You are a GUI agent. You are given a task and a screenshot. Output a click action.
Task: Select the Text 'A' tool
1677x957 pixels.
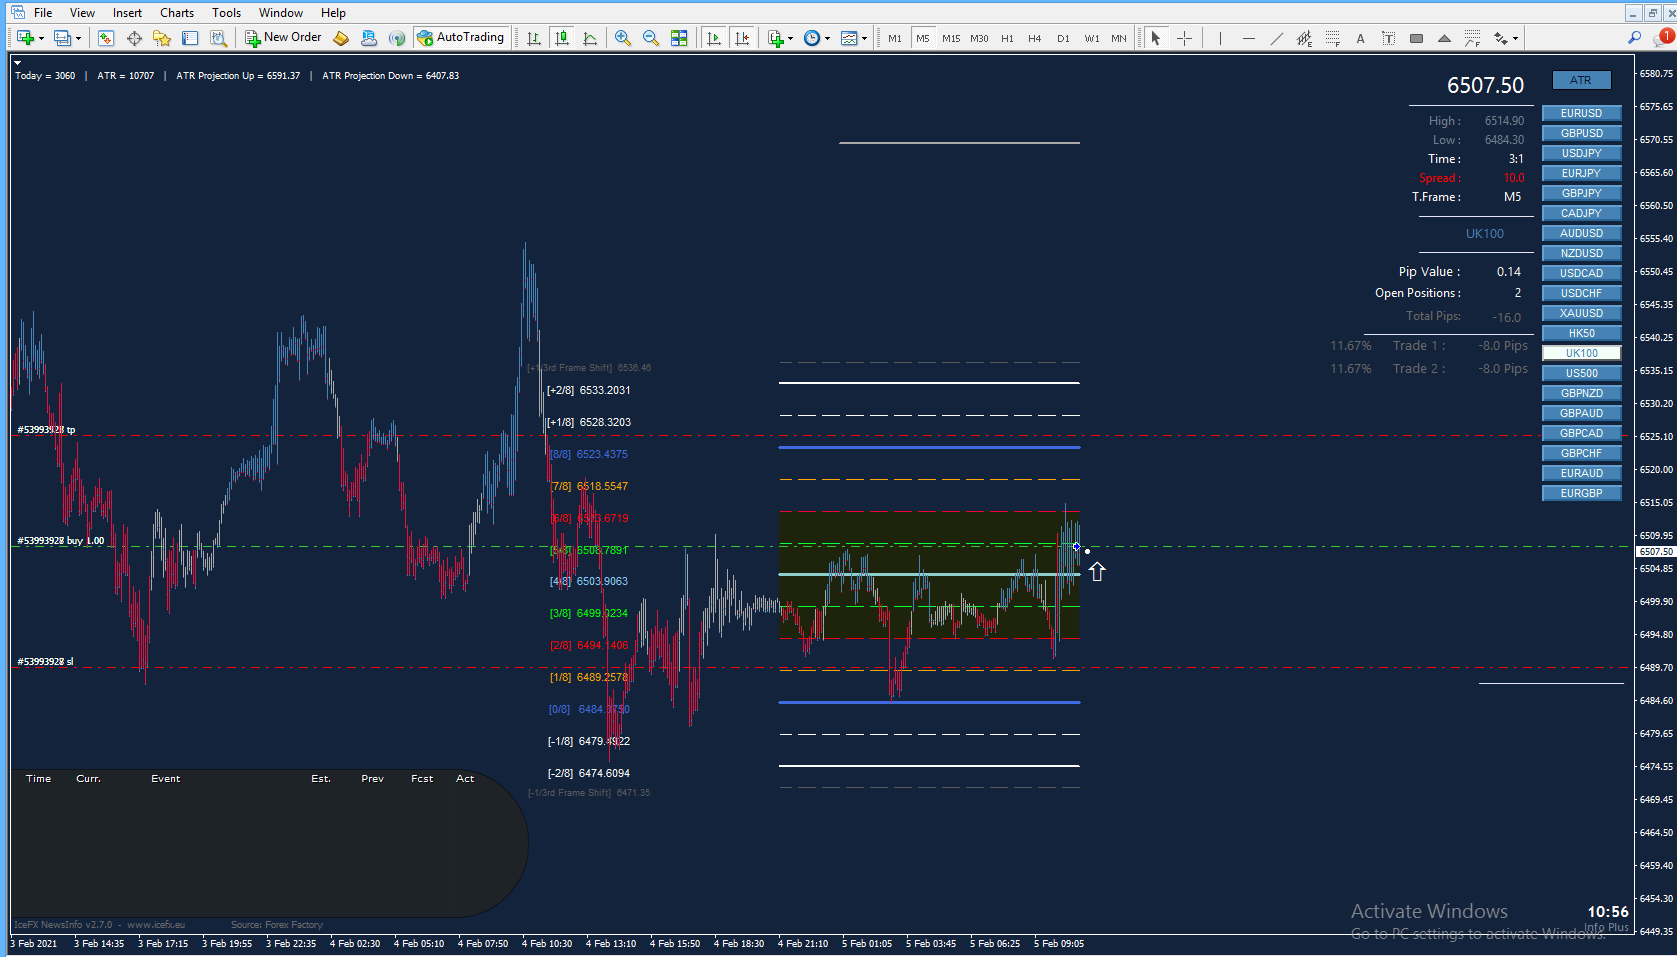point(1360,38)
